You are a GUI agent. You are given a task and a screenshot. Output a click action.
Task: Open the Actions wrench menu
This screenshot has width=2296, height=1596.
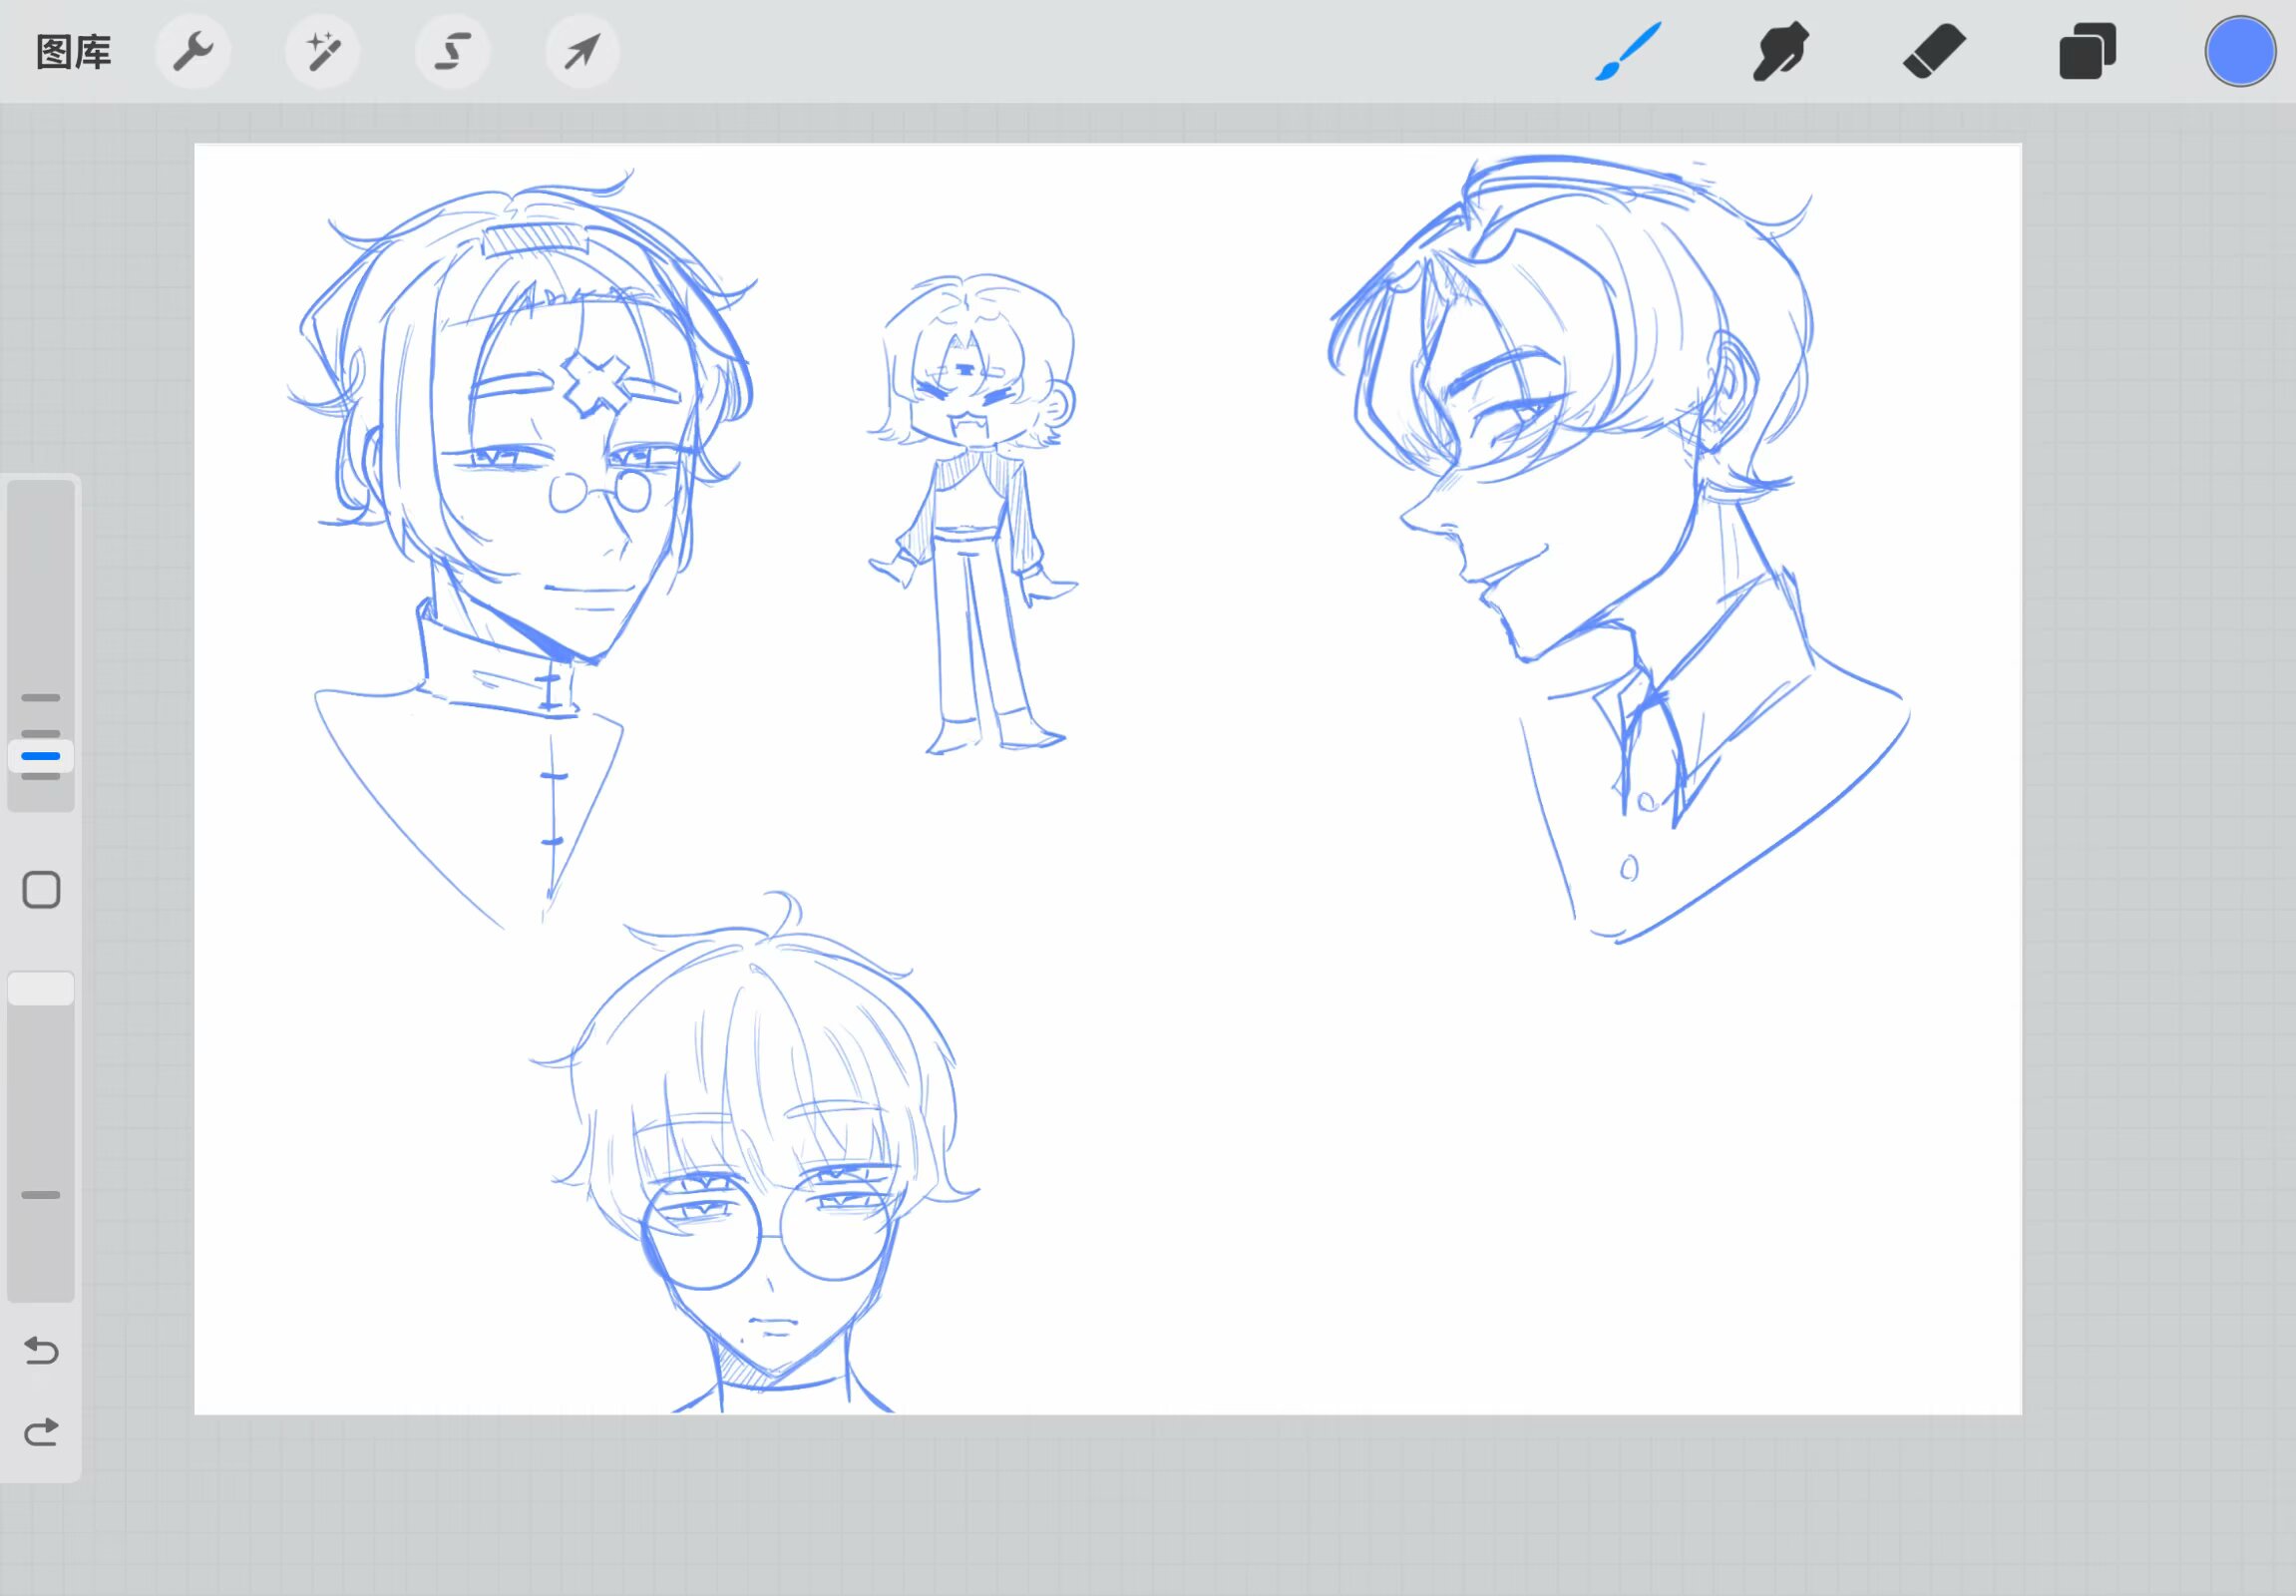pyautogui.click(x=193, y=52)
